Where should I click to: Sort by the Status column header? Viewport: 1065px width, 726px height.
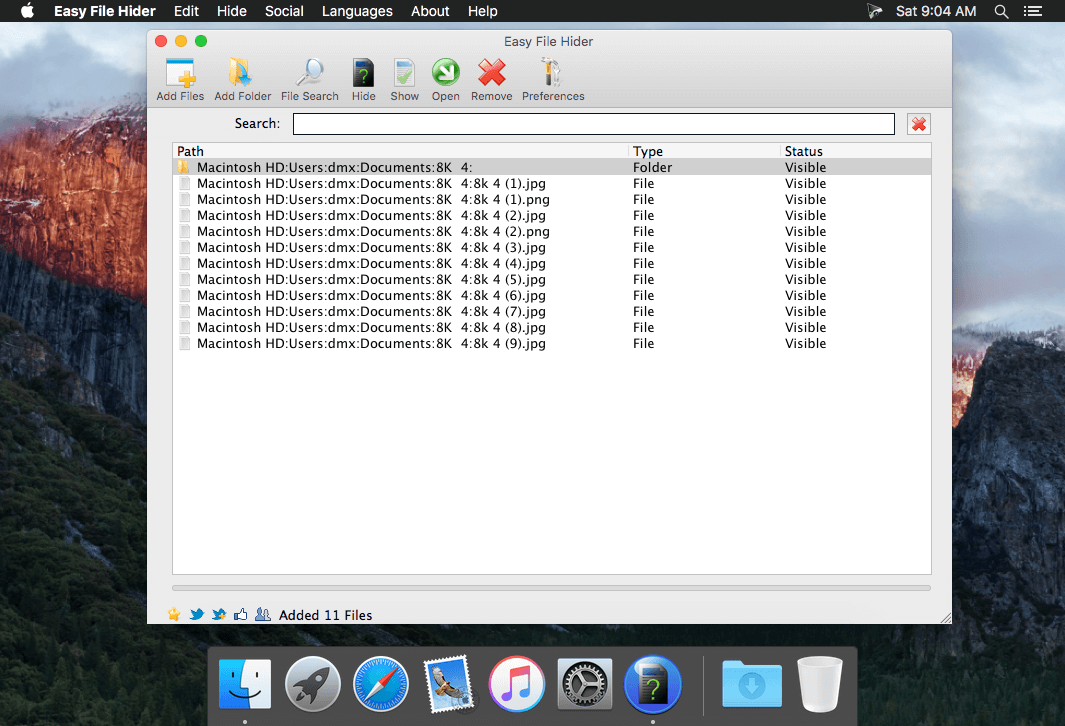(856, 151)
